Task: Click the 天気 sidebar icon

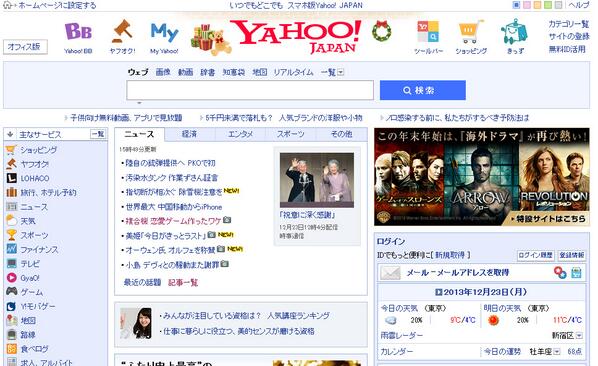Action: tap(11, 221)
